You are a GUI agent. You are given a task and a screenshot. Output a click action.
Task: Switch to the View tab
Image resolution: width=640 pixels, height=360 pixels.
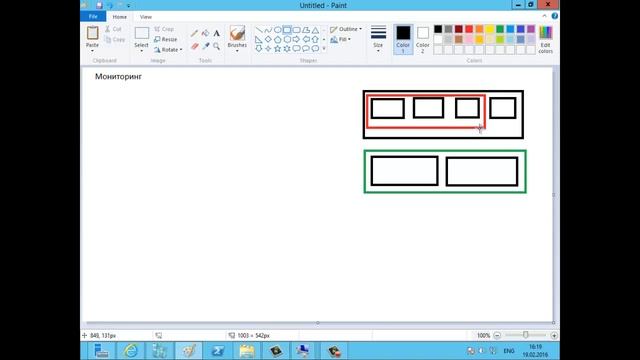146,17
